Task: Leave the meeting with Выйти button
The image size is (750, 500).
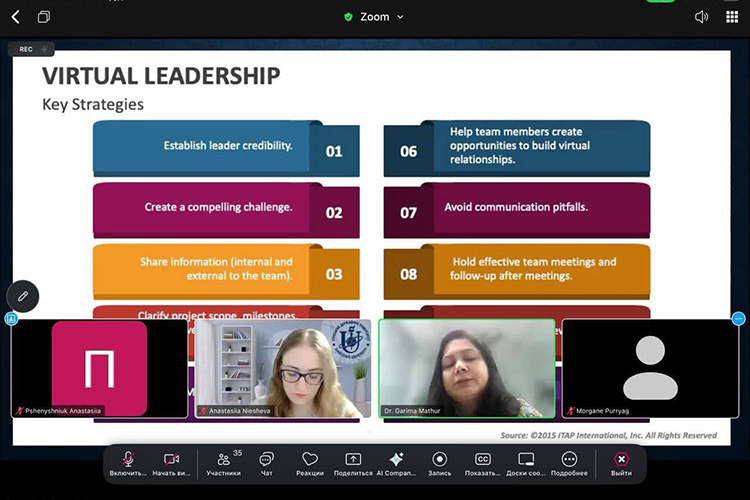Action: [621, 459]
